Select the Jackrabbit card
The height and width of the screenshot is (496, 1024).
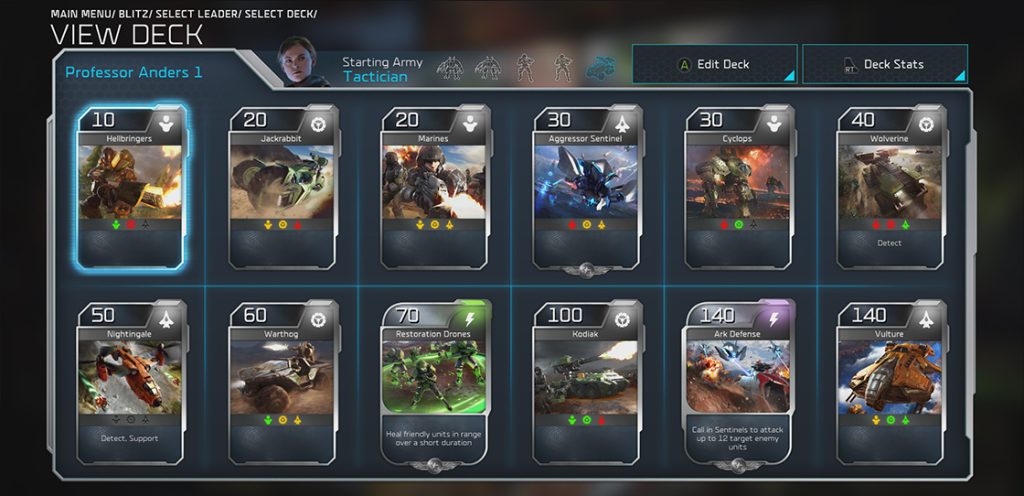pos(283,187)
